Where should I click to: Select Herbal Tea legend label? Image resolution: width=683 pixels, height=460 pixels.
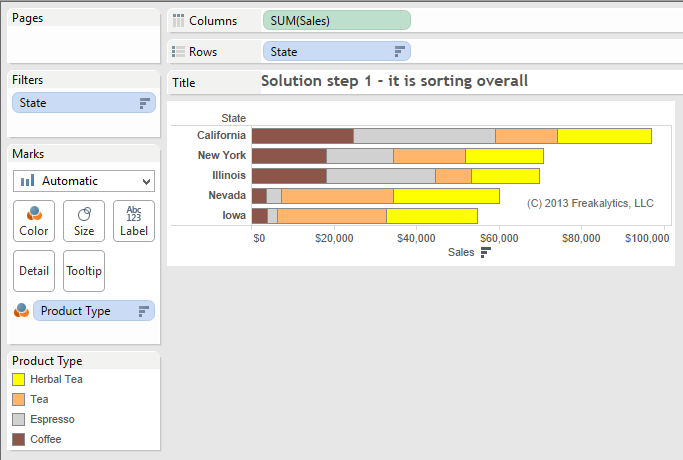click(x=56, y=379)
